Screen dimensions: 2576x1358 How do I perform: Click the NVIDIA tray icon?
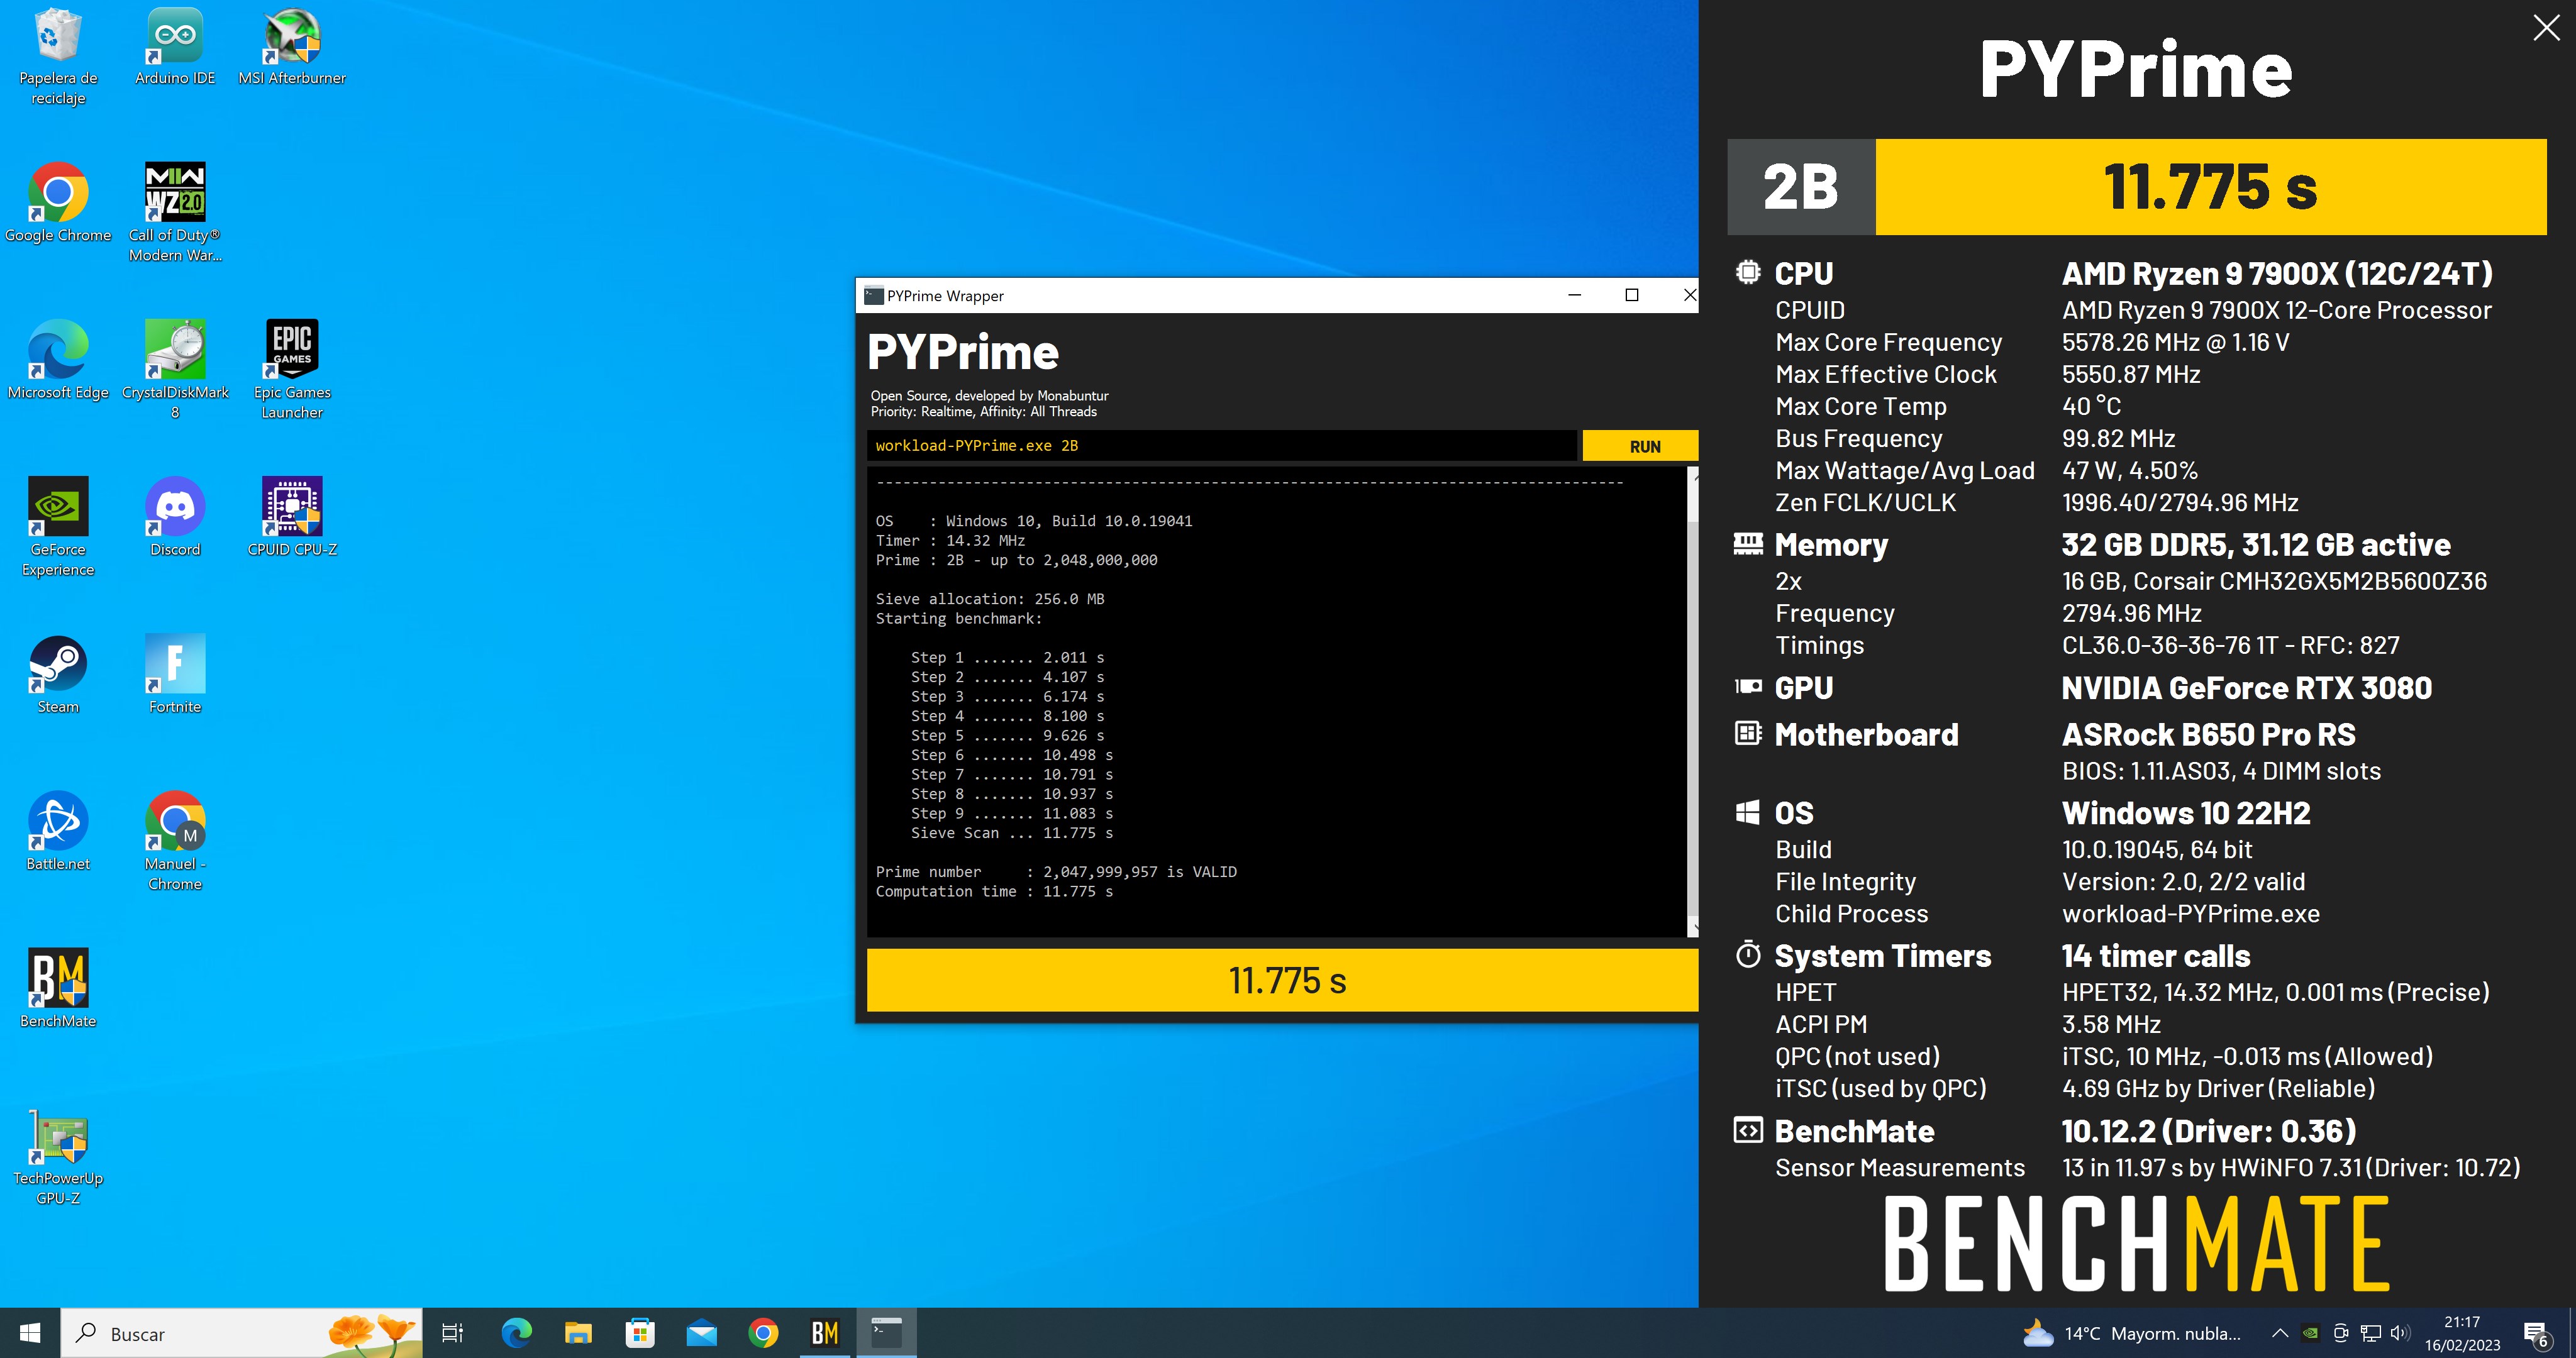[2310, 1333]
